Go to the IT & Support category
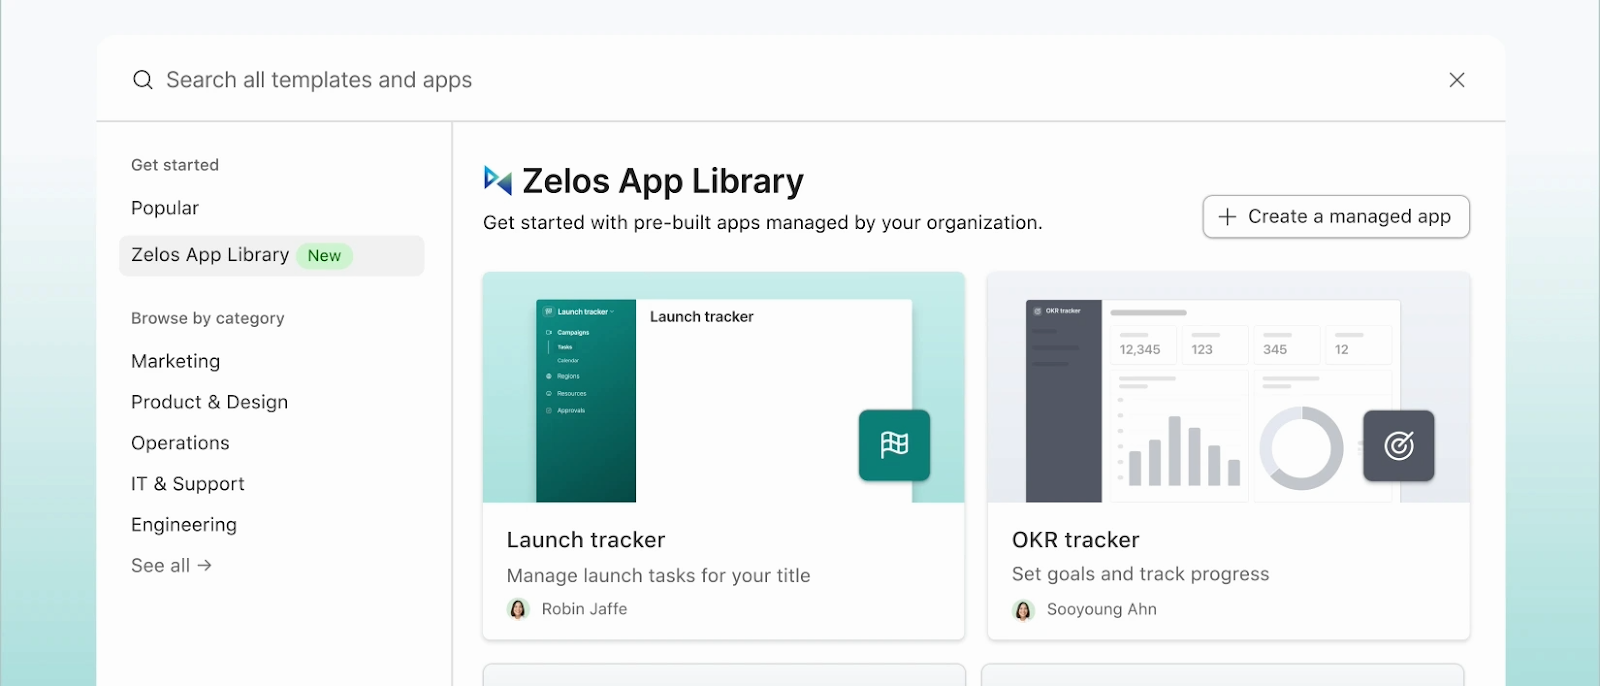The image size is (1600, 686). [x=188, y=484]
